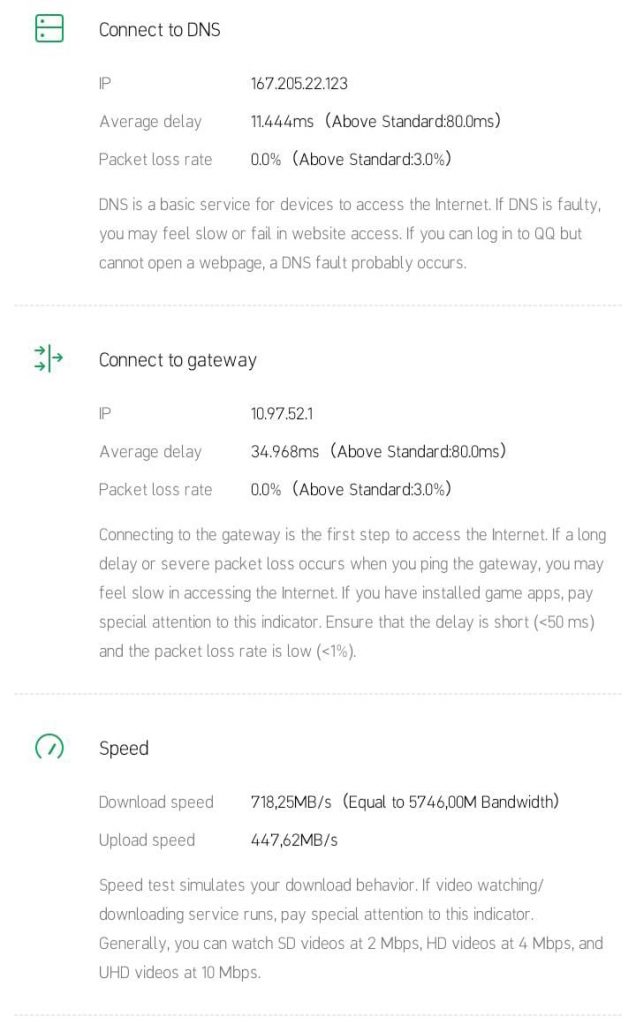Image resolution: width=636 pixels, height=1024 pixels.
Task: Click the Download speed label
Action: [156, 802]
